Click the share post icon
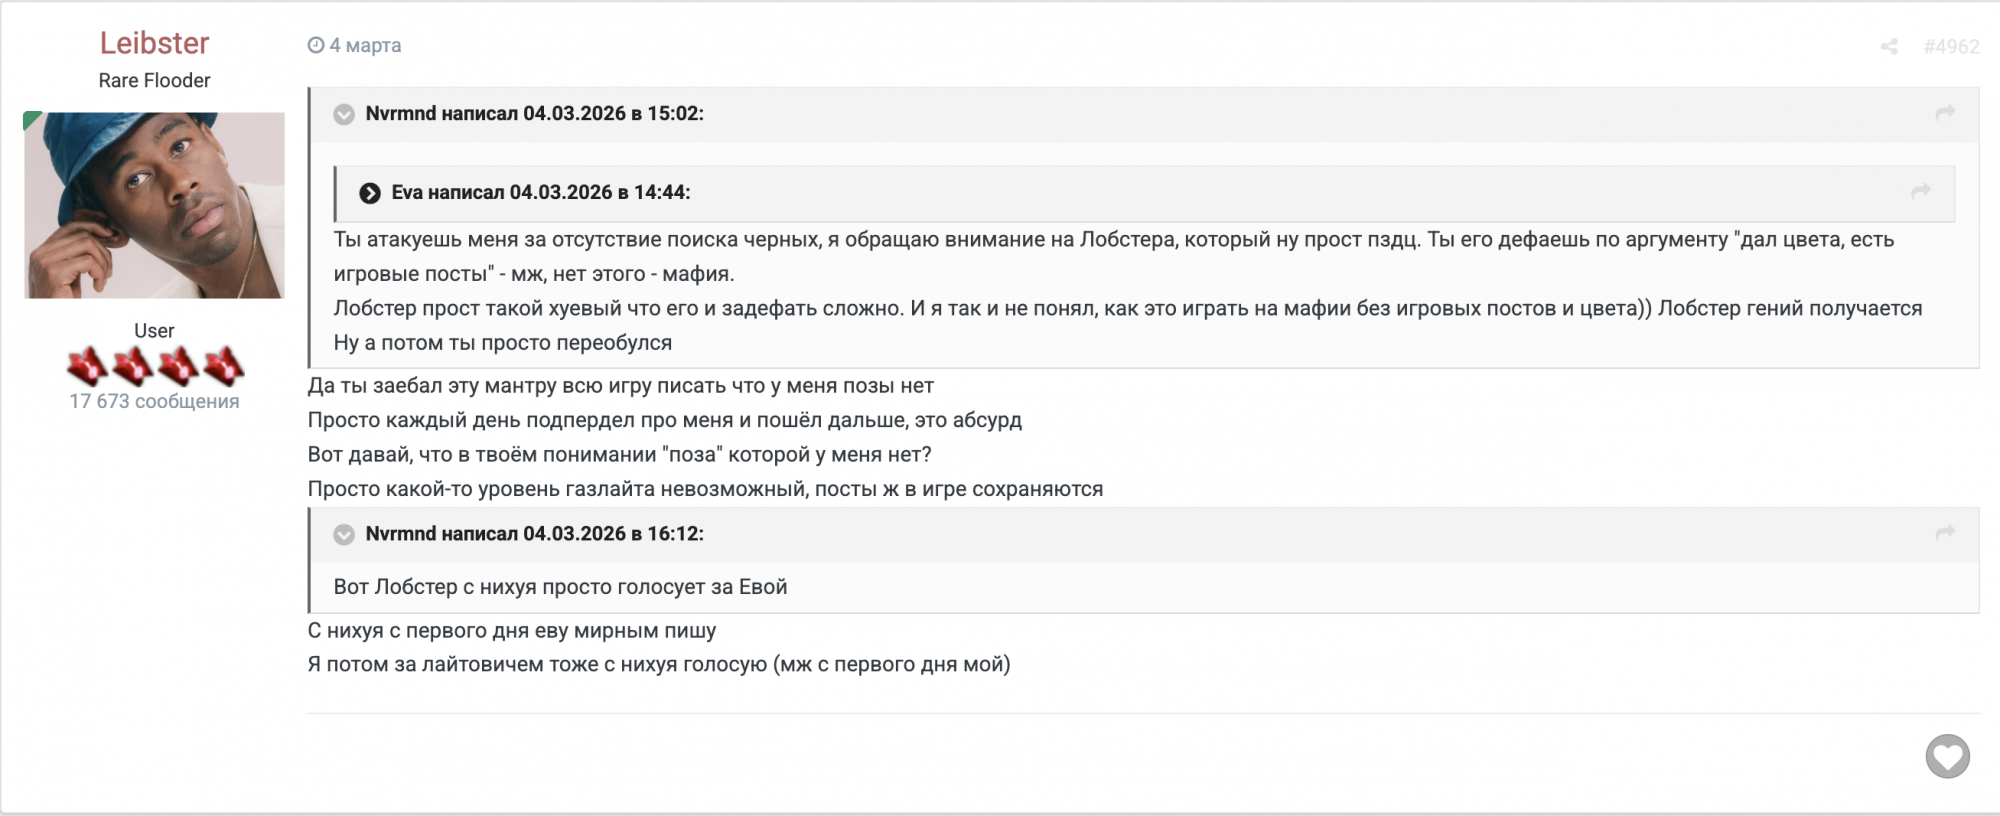 tap(1889, 47)
